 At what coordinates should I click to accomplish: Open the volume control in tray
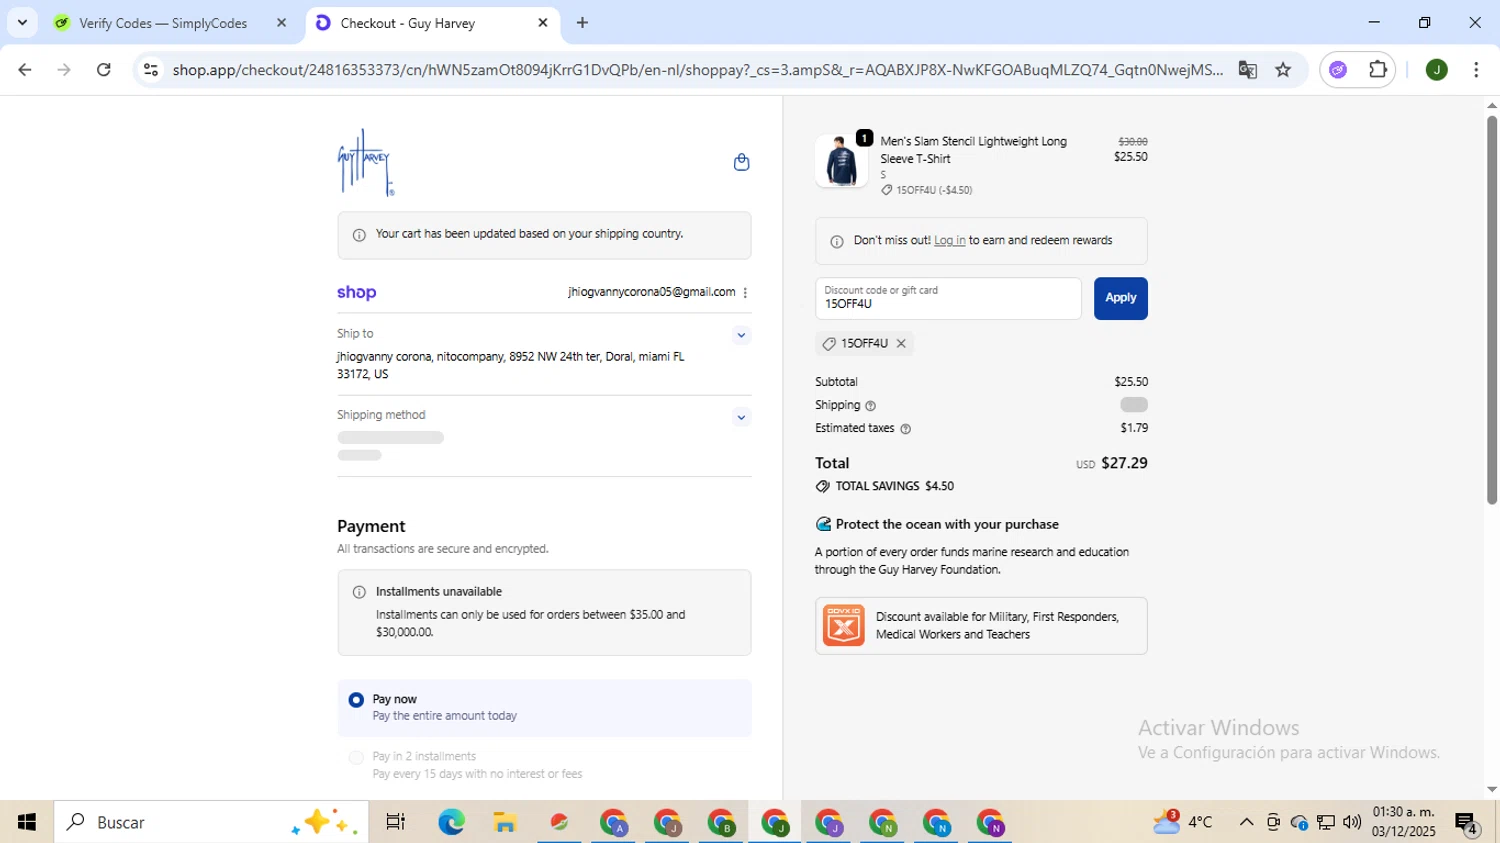[x=1352, y=822]
